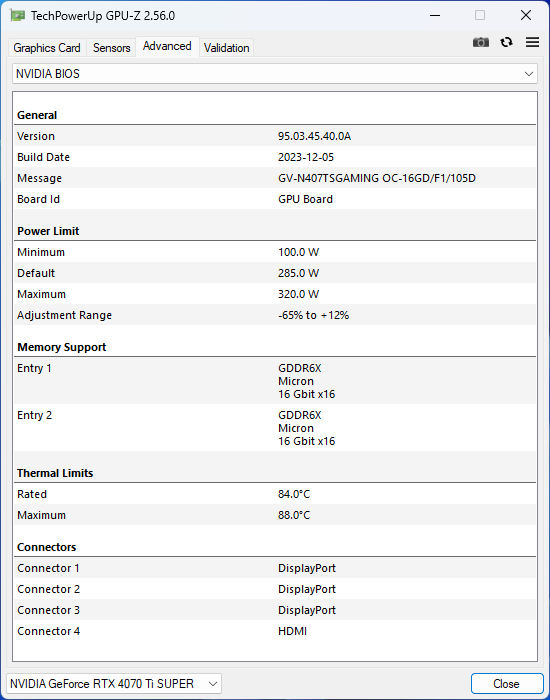
Task: Open the hamburger menu icon
Action: click(x=532, y=42)
